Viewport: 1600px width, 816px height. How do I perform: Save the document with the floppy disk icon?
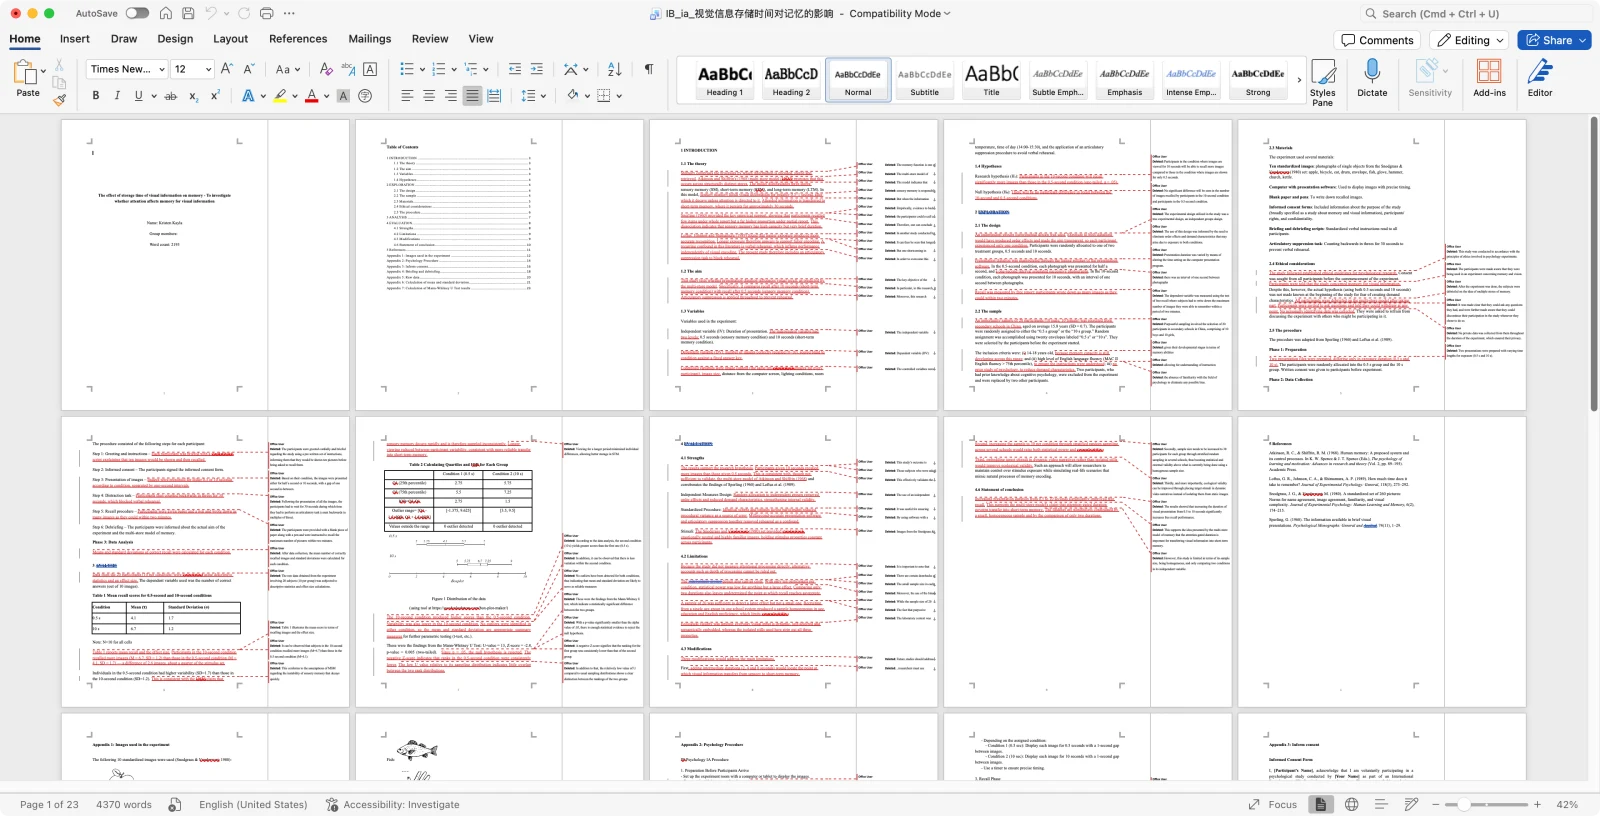(x=188, y=13)
